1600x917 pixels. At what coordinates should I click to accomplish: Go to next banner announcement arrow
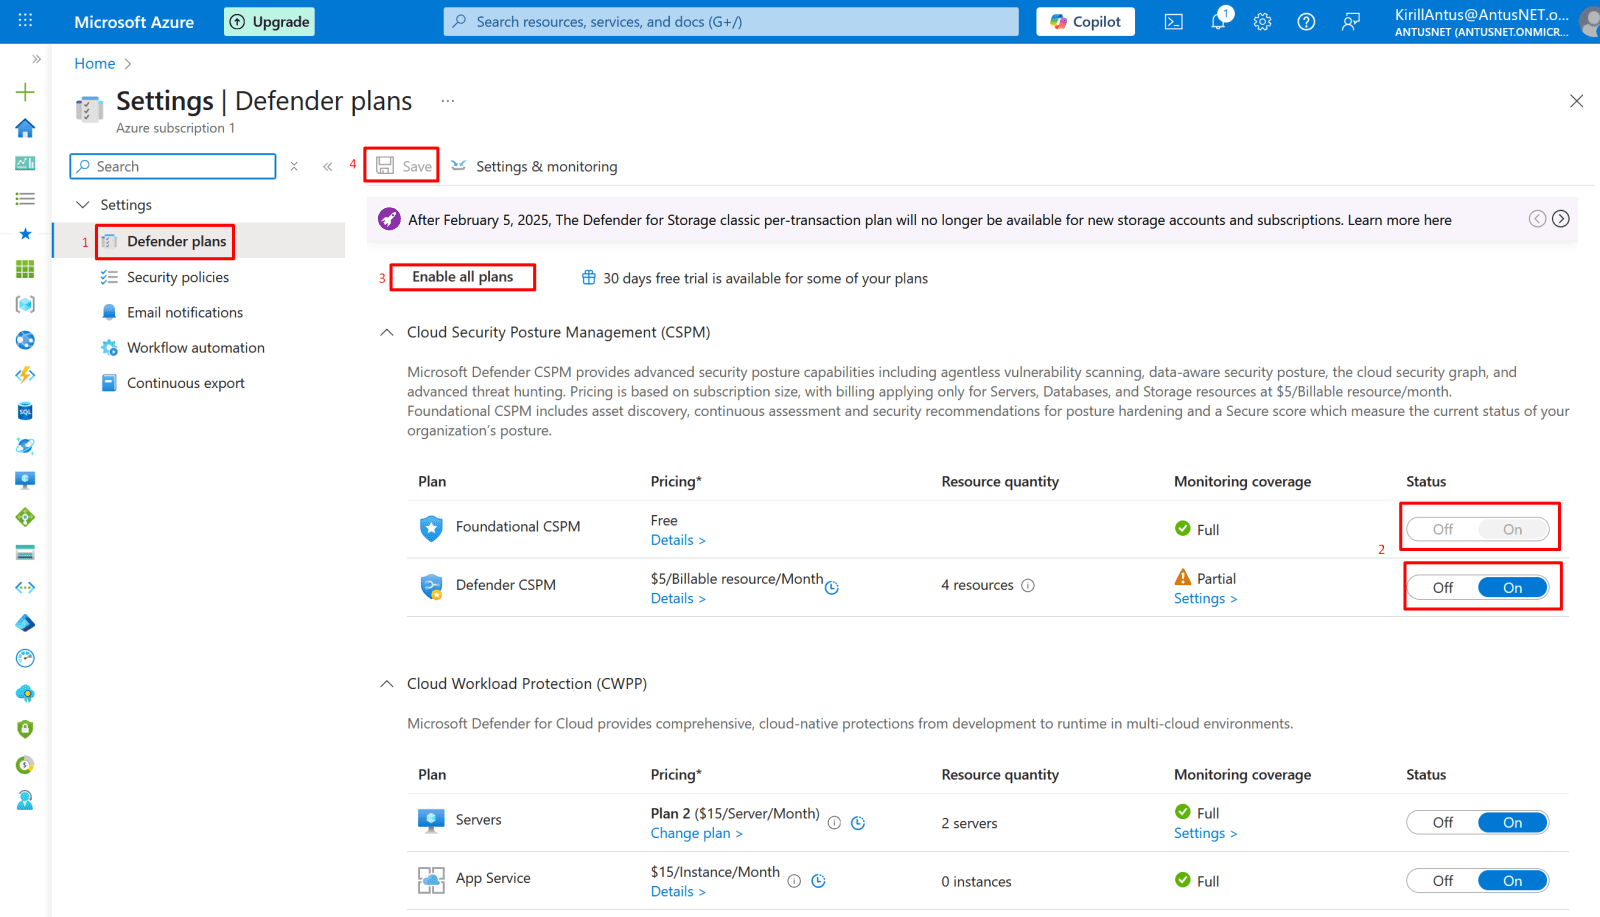[1560, 219]
